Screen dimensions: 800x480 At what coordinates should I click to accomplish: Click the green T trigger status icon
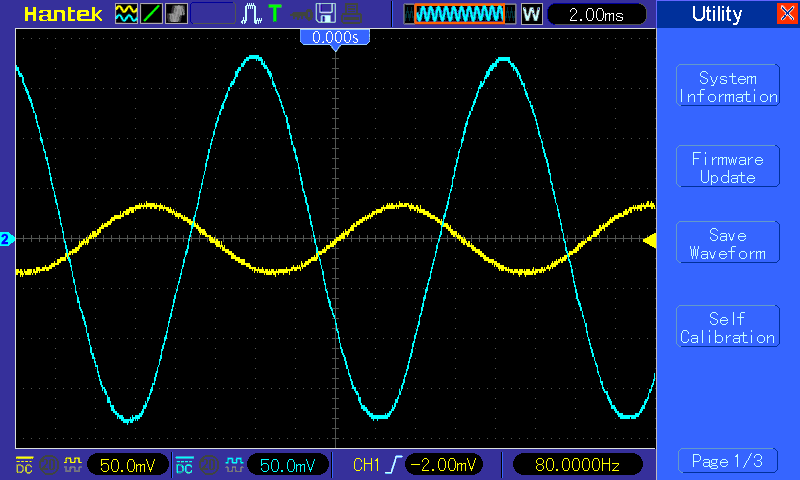(x=275, y=14)
